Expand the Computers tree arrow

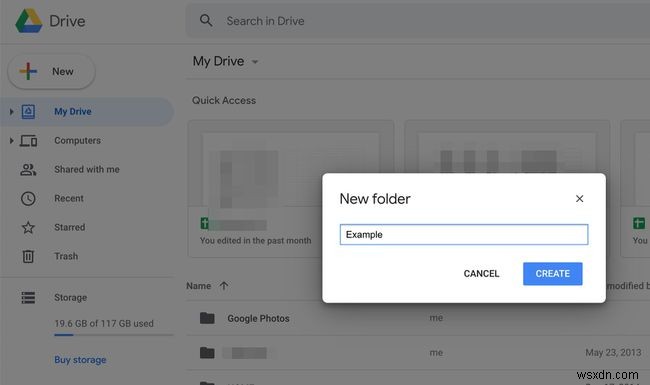click(11, 140)
